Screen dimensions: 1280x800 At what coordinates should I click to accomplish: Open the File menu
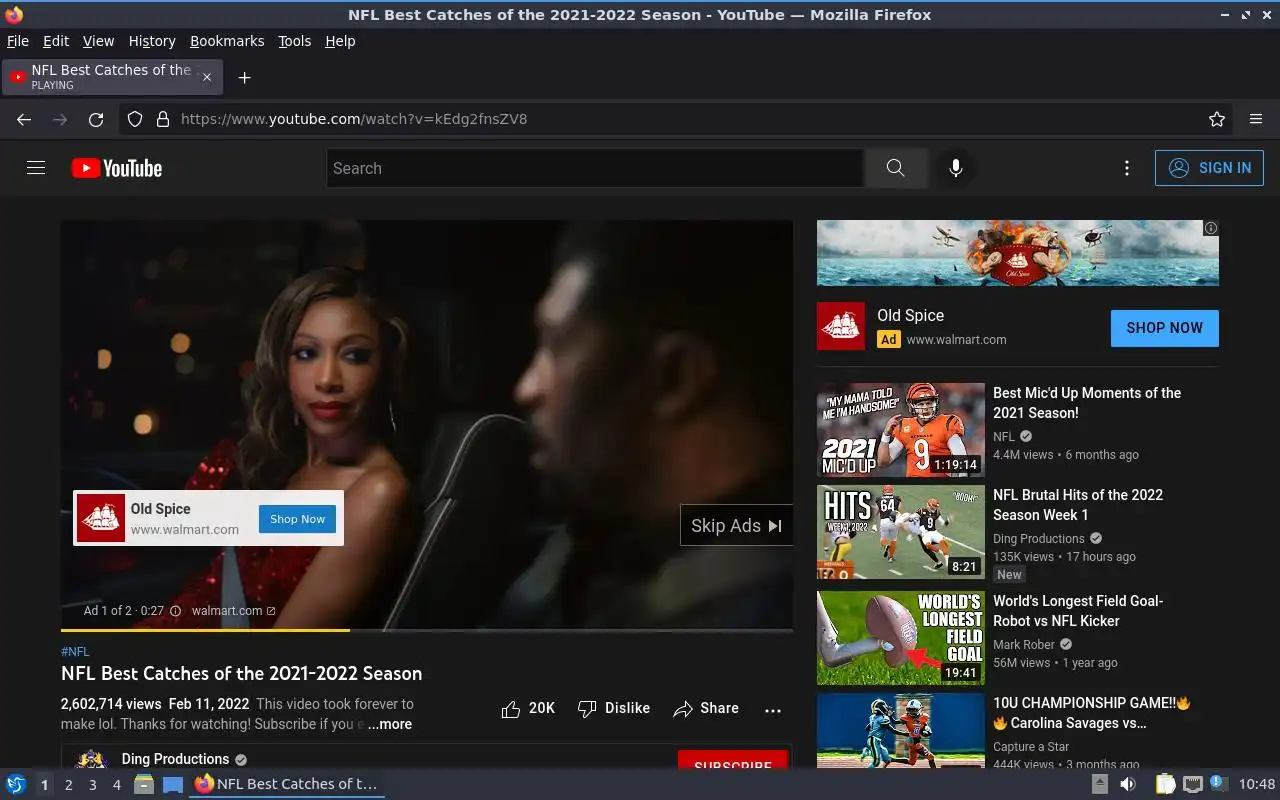(18, 41)
